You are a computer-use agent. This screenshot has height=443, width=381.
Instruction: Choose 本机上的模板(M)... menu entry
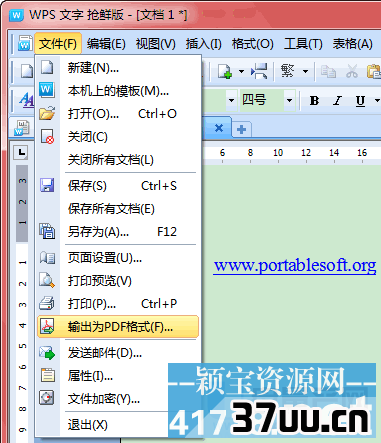118,91
